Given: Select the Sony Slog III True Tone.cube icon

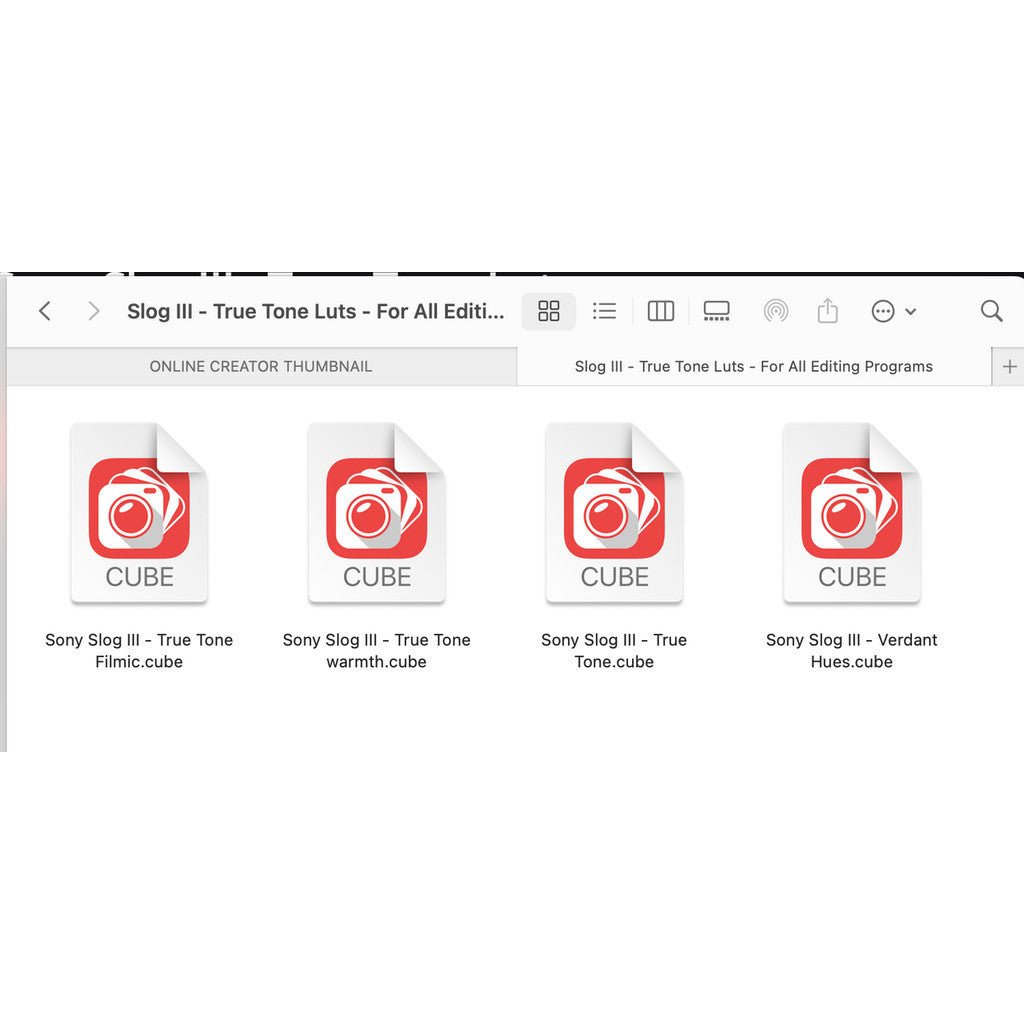Looking at the screenshot, I should [615, 513].
